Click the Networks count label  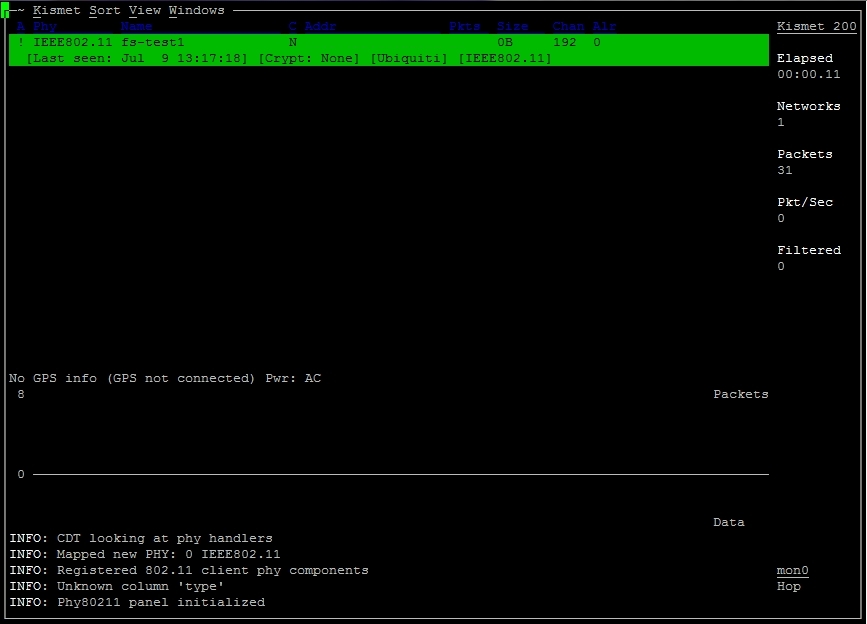808,106
